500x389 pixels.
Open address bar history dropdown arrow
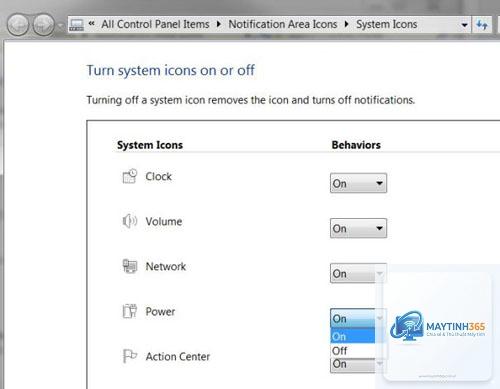click(x=464, y=25)
